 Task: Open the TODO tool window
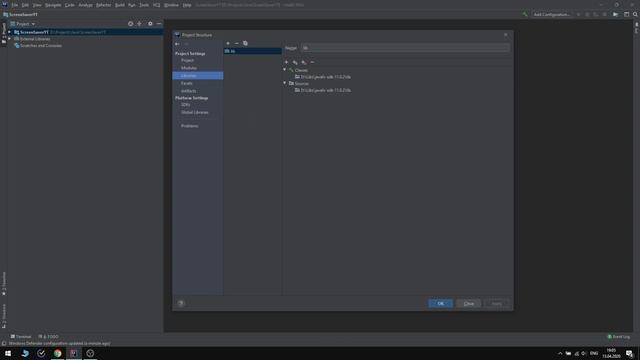pyautogui.click(x=49, y=337)
